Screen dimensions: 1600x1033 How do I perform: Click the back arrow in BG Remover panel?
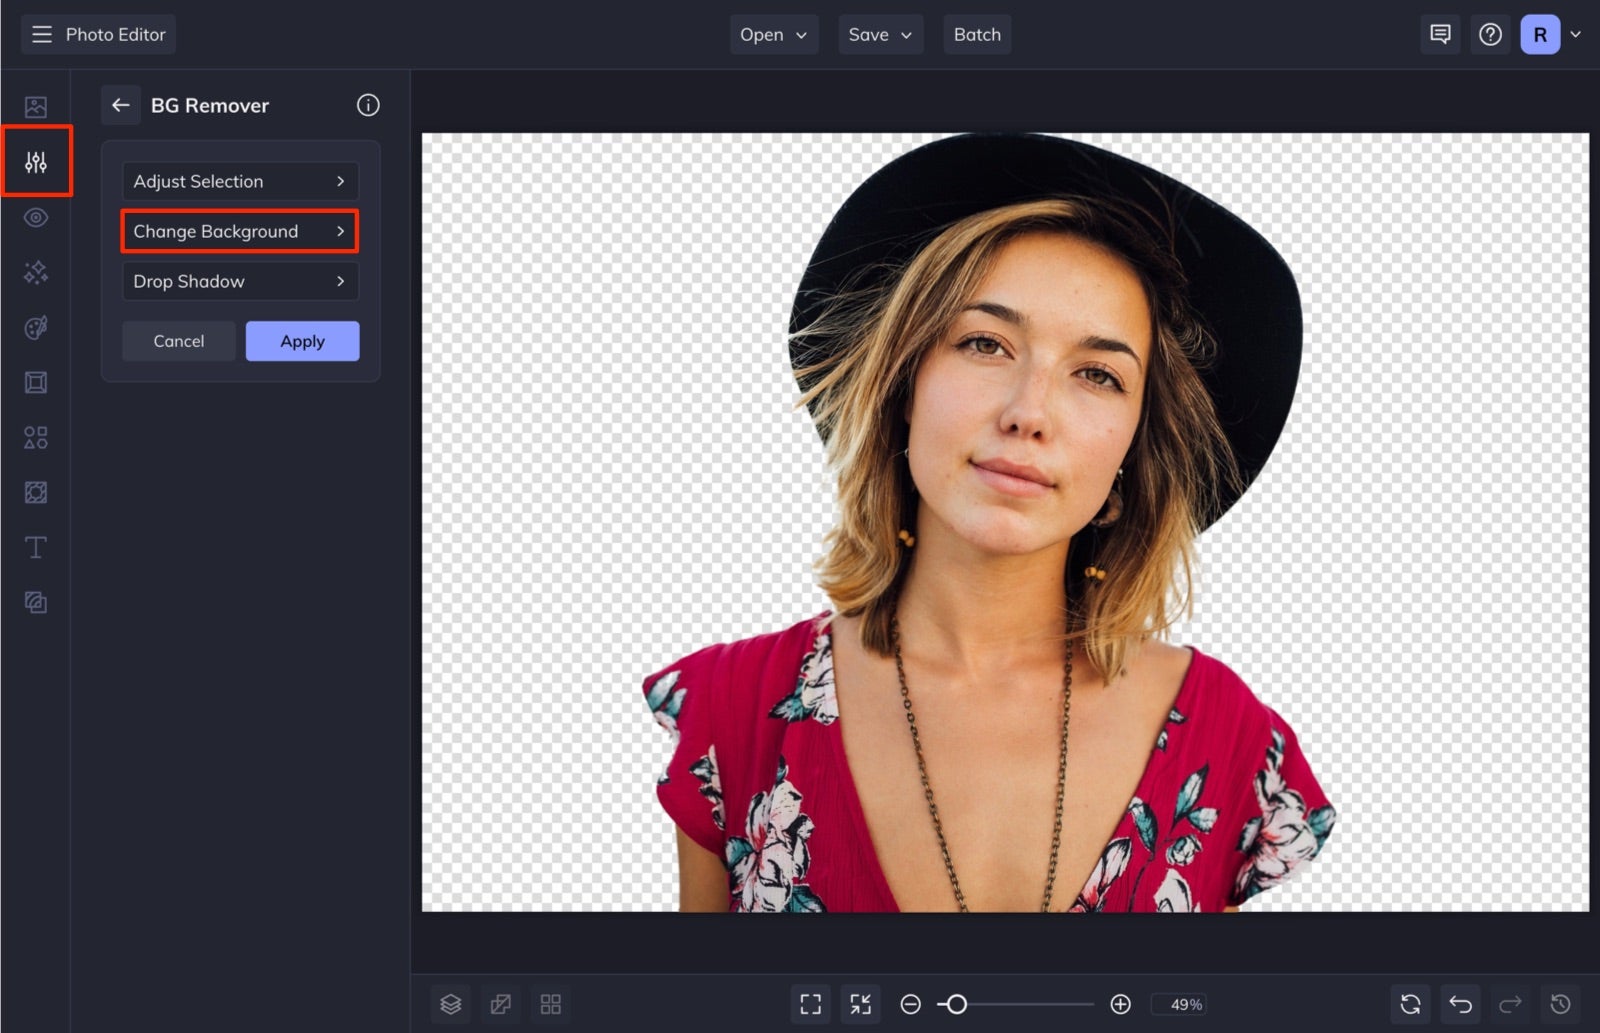point(121,105)
